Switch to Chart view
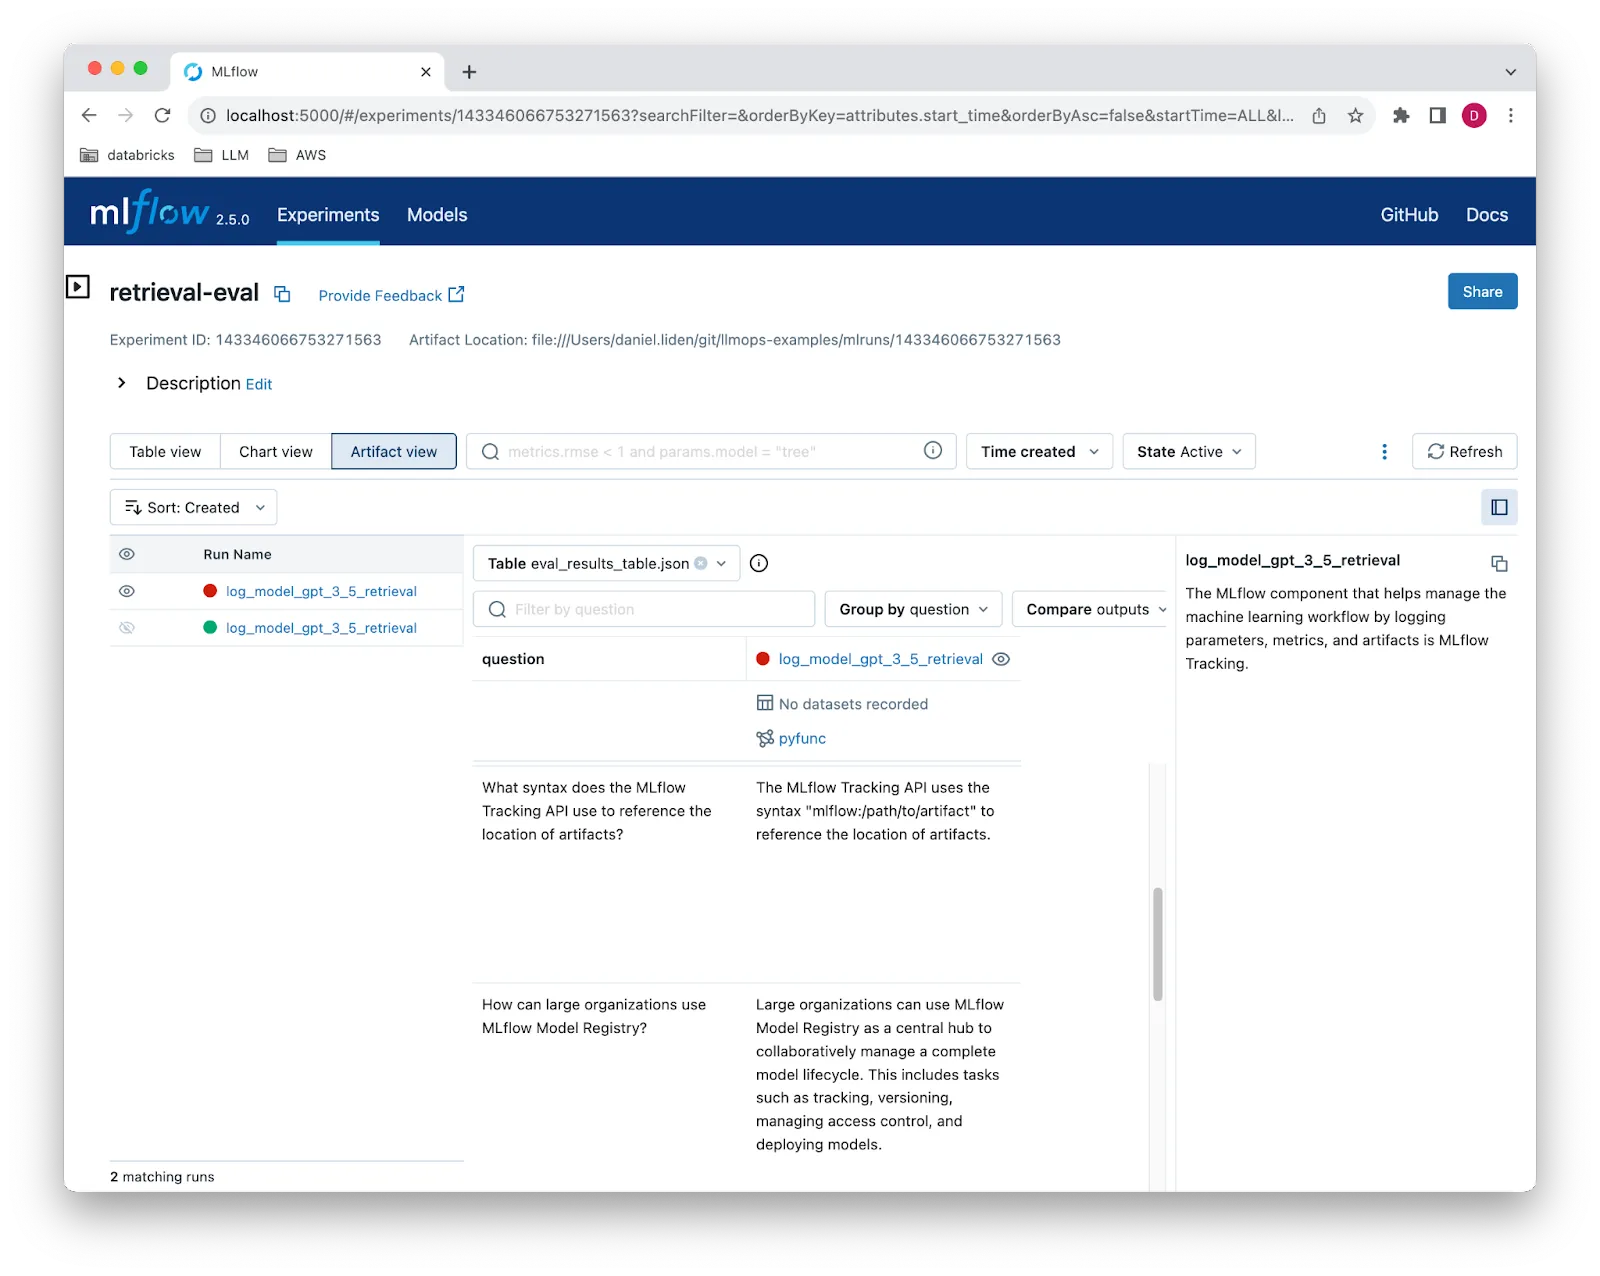1600x1276 pixels. (274, 451)
